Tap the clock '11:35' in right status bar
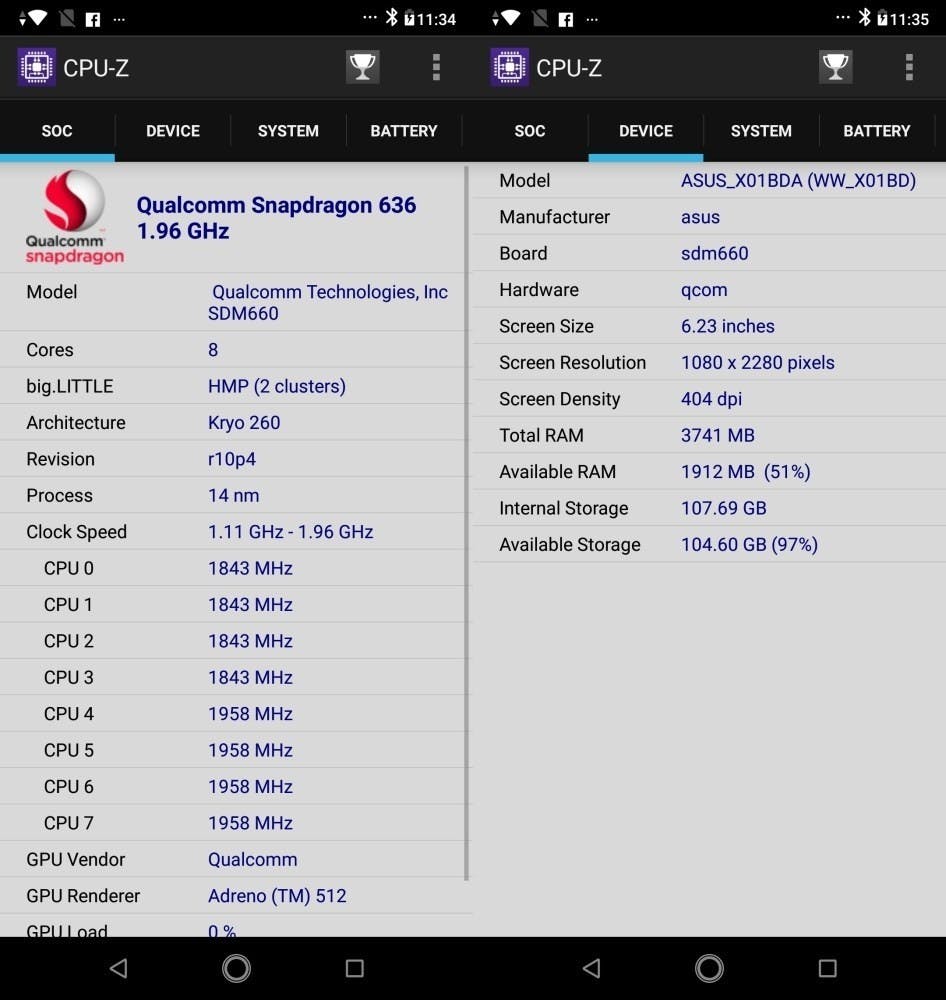 909,19
